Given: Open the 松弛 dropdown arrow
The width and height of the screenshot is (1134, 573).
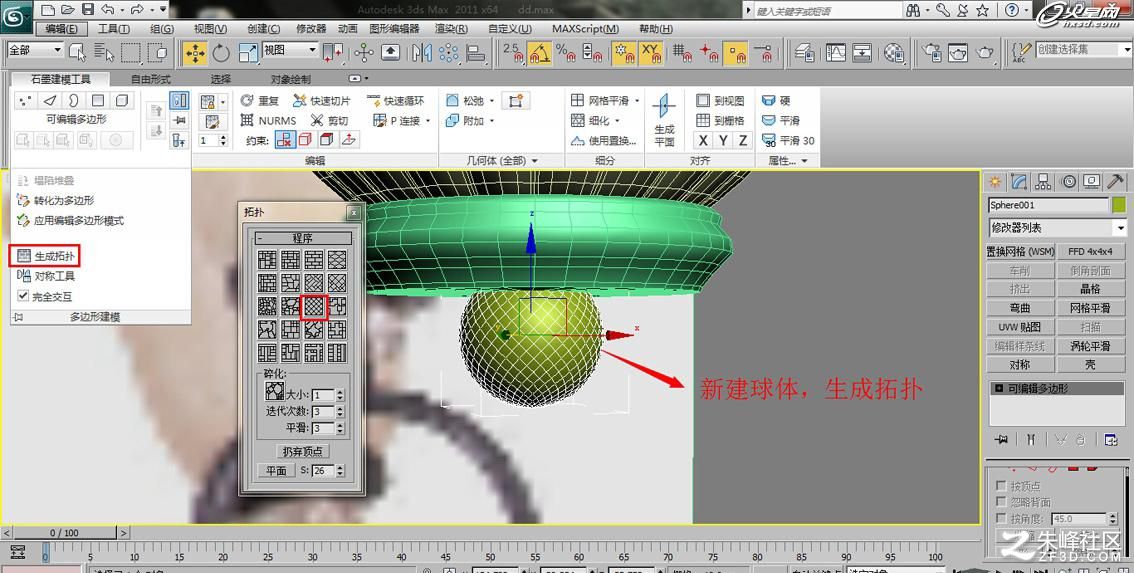Looking at the screenshot, I should (x=492, y=101).
